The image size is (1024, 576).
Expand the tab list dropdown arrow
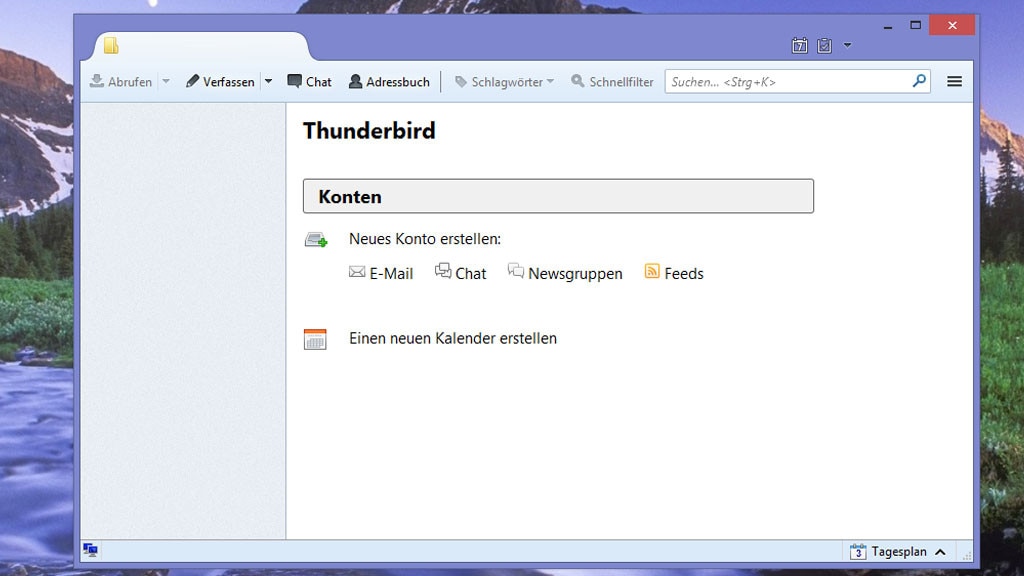coord(847,46)
